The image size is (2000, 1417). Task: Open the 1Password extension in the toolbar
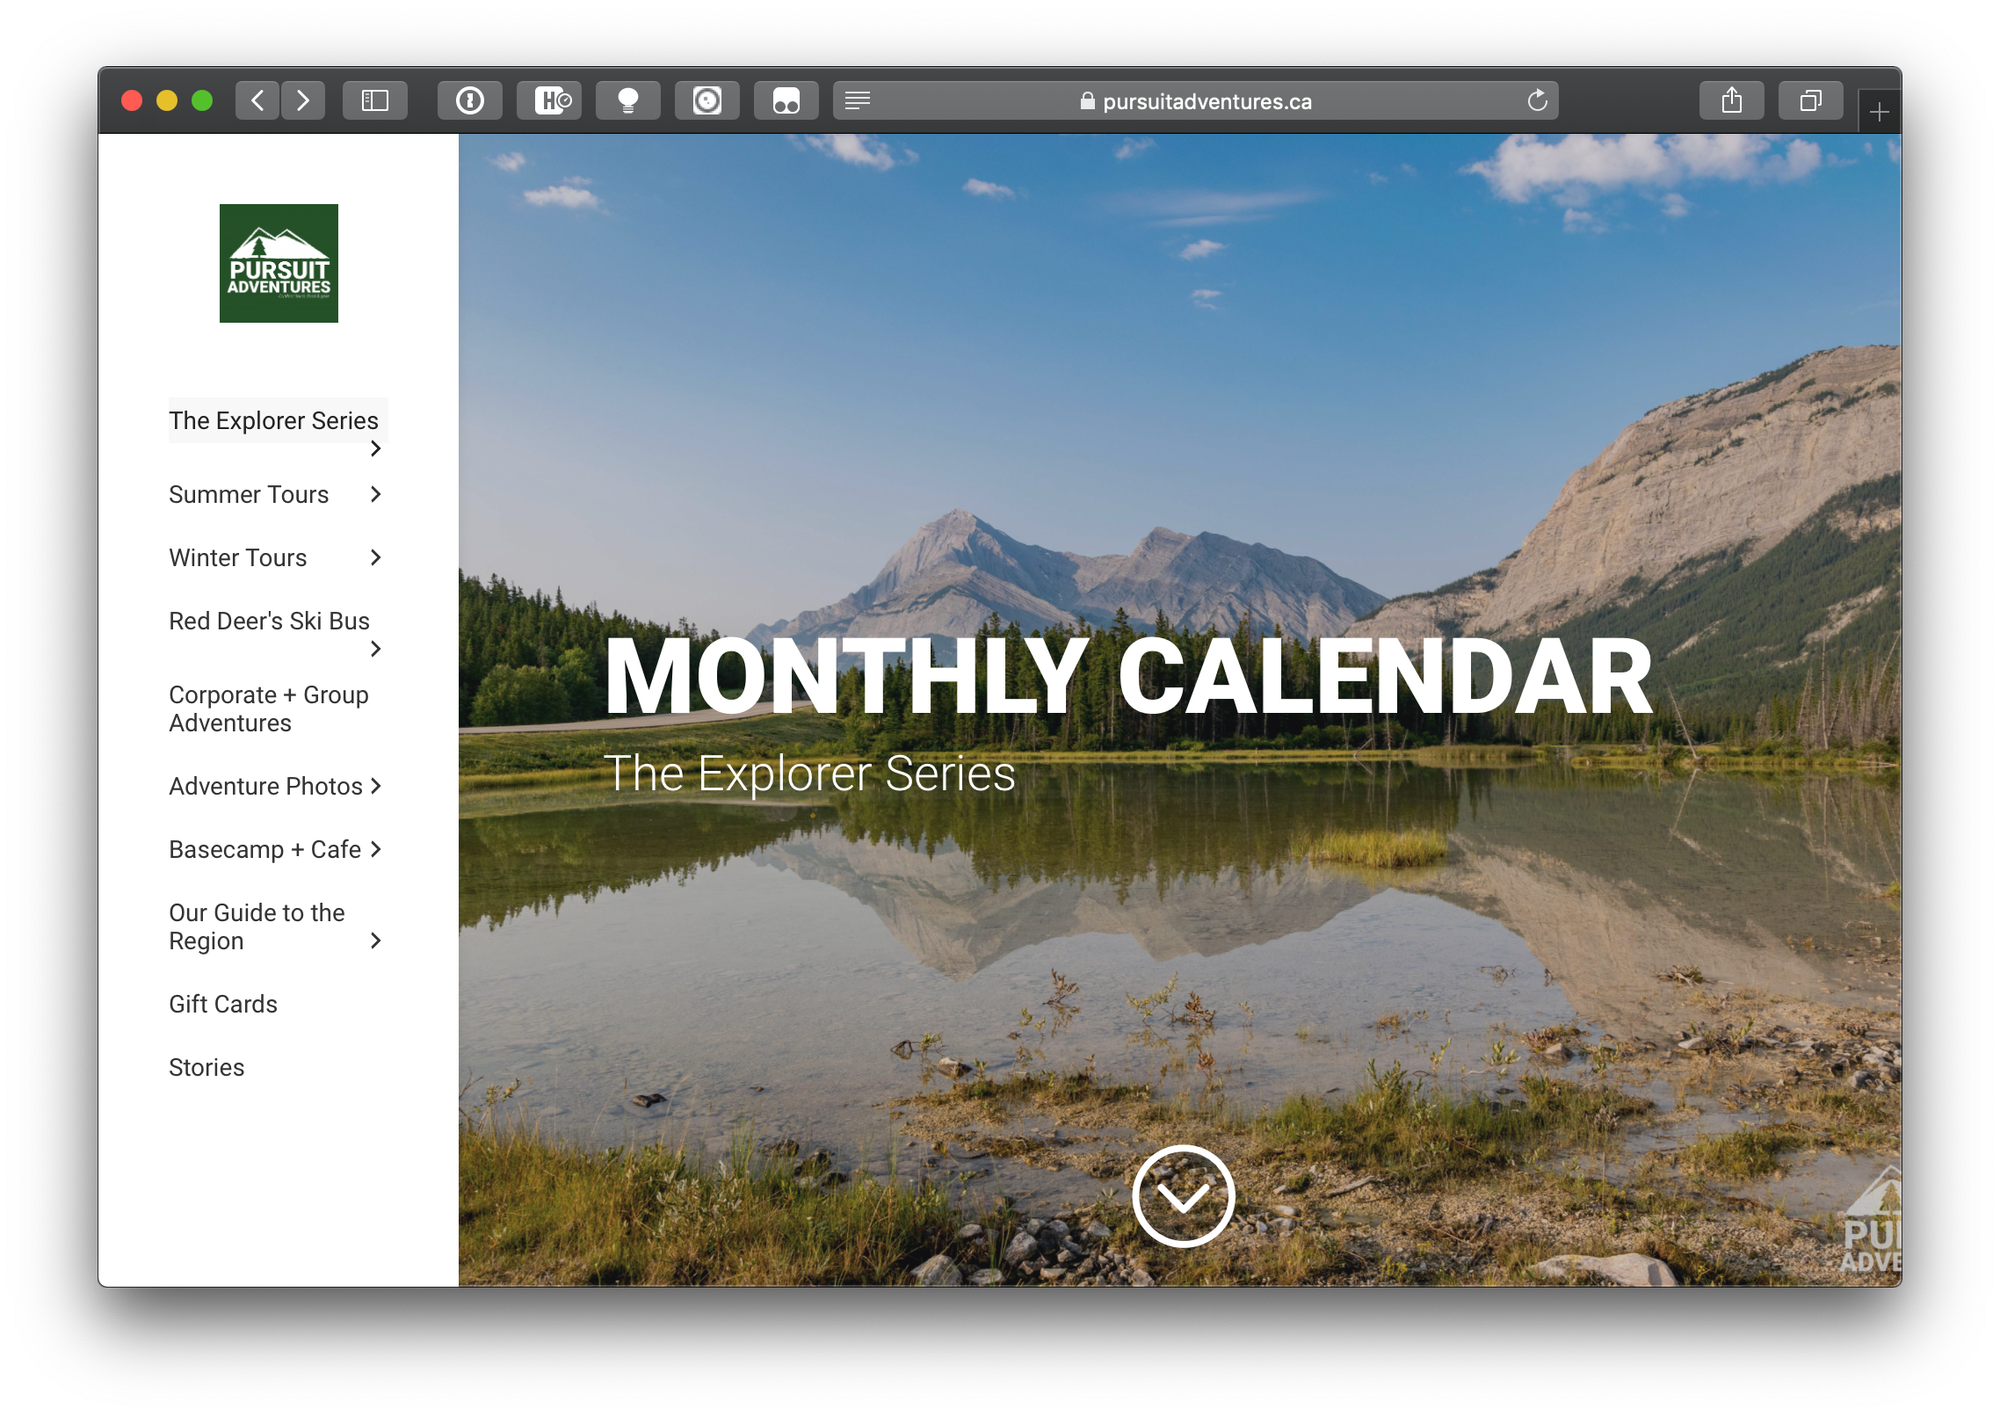(x=469, y=100)
